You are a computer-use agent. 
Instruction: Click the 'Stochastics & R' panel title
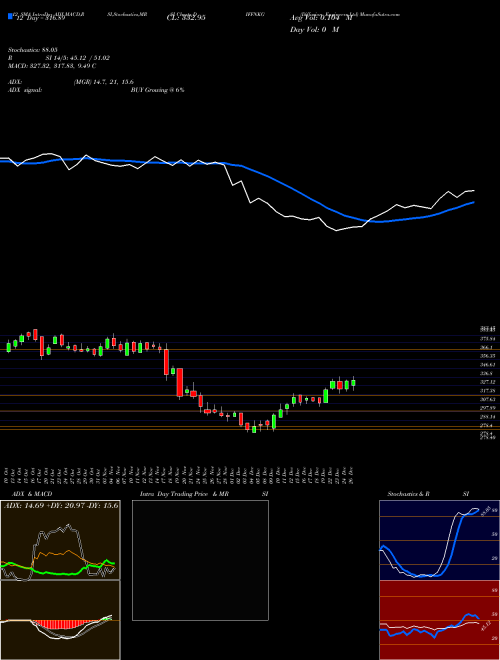409,494
